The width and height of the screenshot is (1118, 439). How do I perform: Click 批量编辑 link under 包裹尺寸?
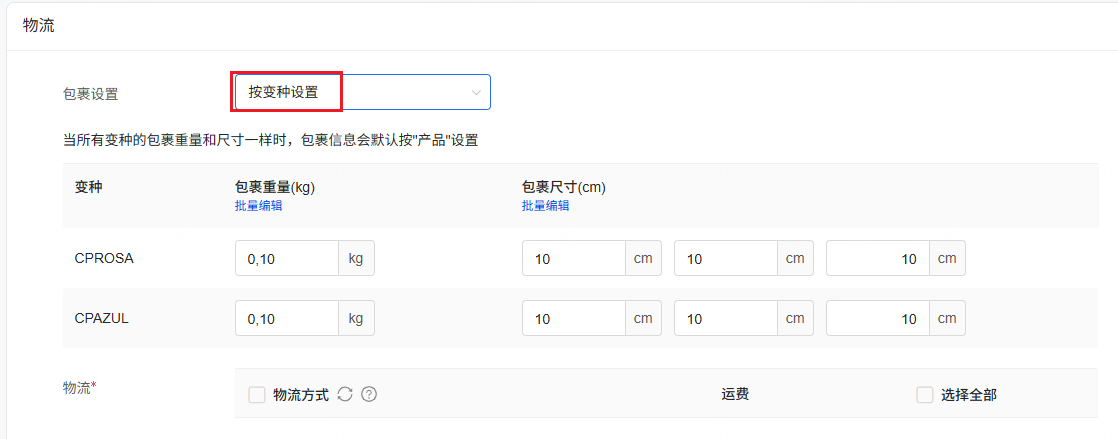pos(545,206)
